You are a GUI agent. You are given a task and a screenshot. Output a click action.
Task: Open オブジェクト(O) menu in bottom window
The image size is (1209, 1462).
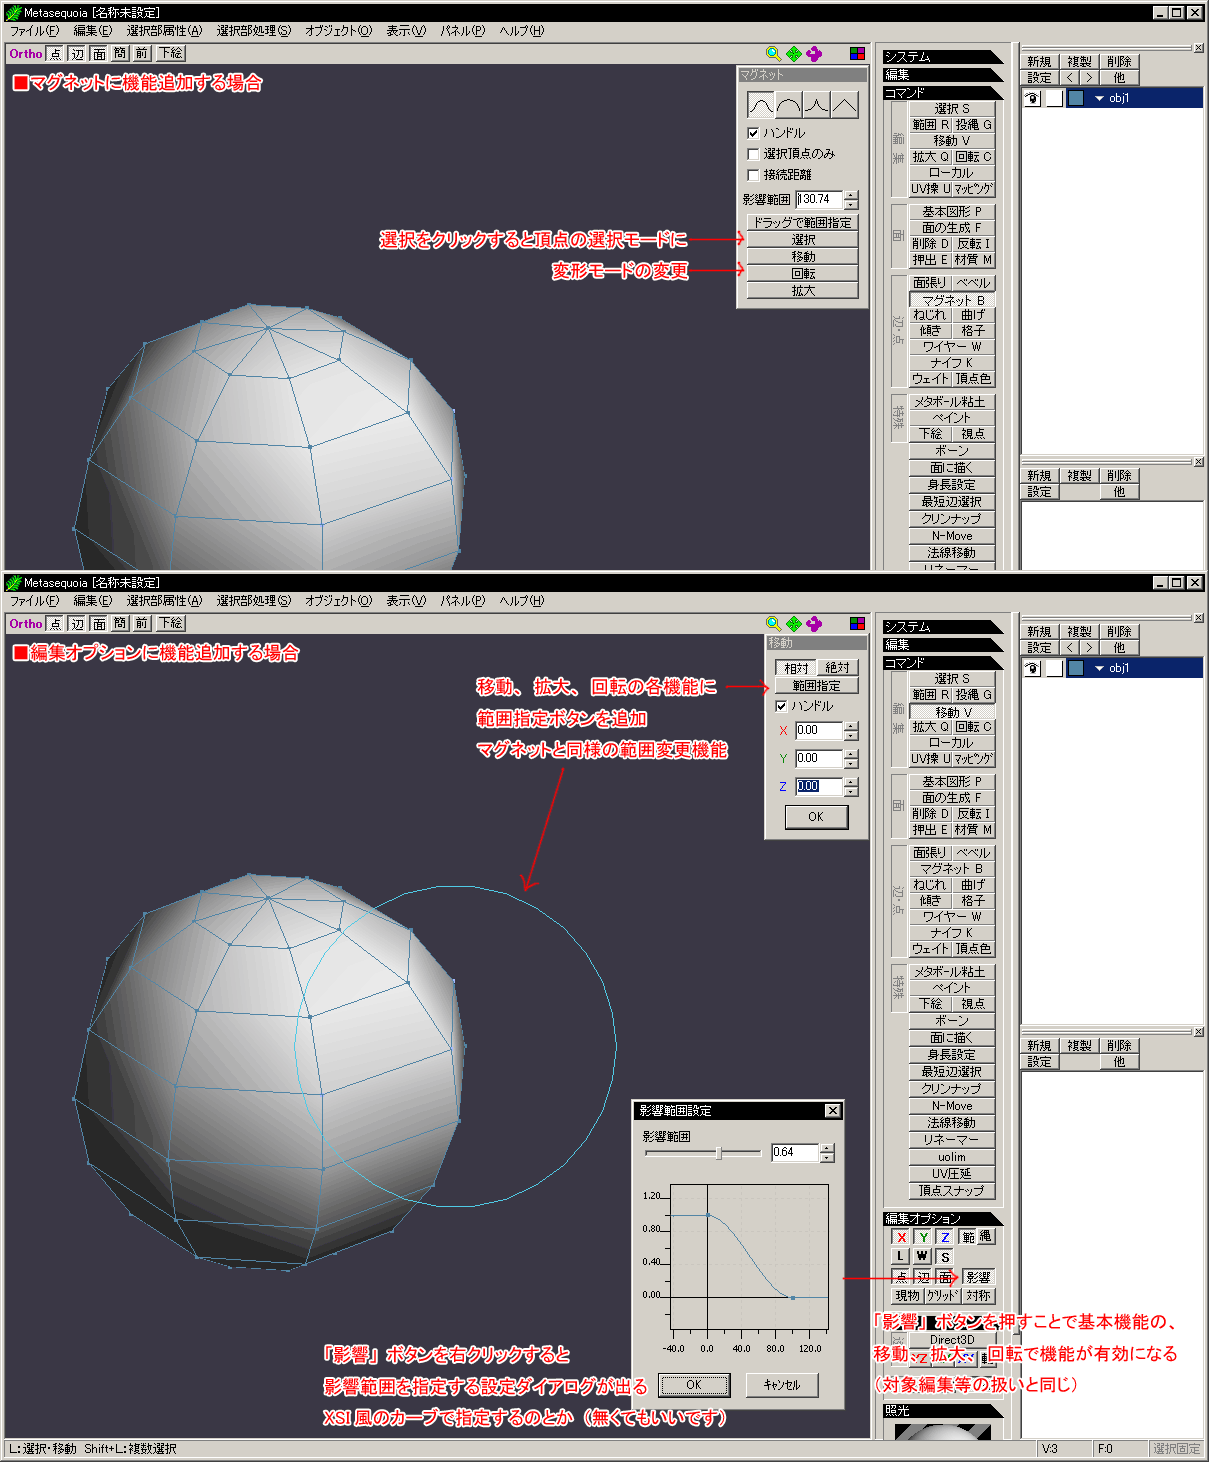(x=338, y=601)
